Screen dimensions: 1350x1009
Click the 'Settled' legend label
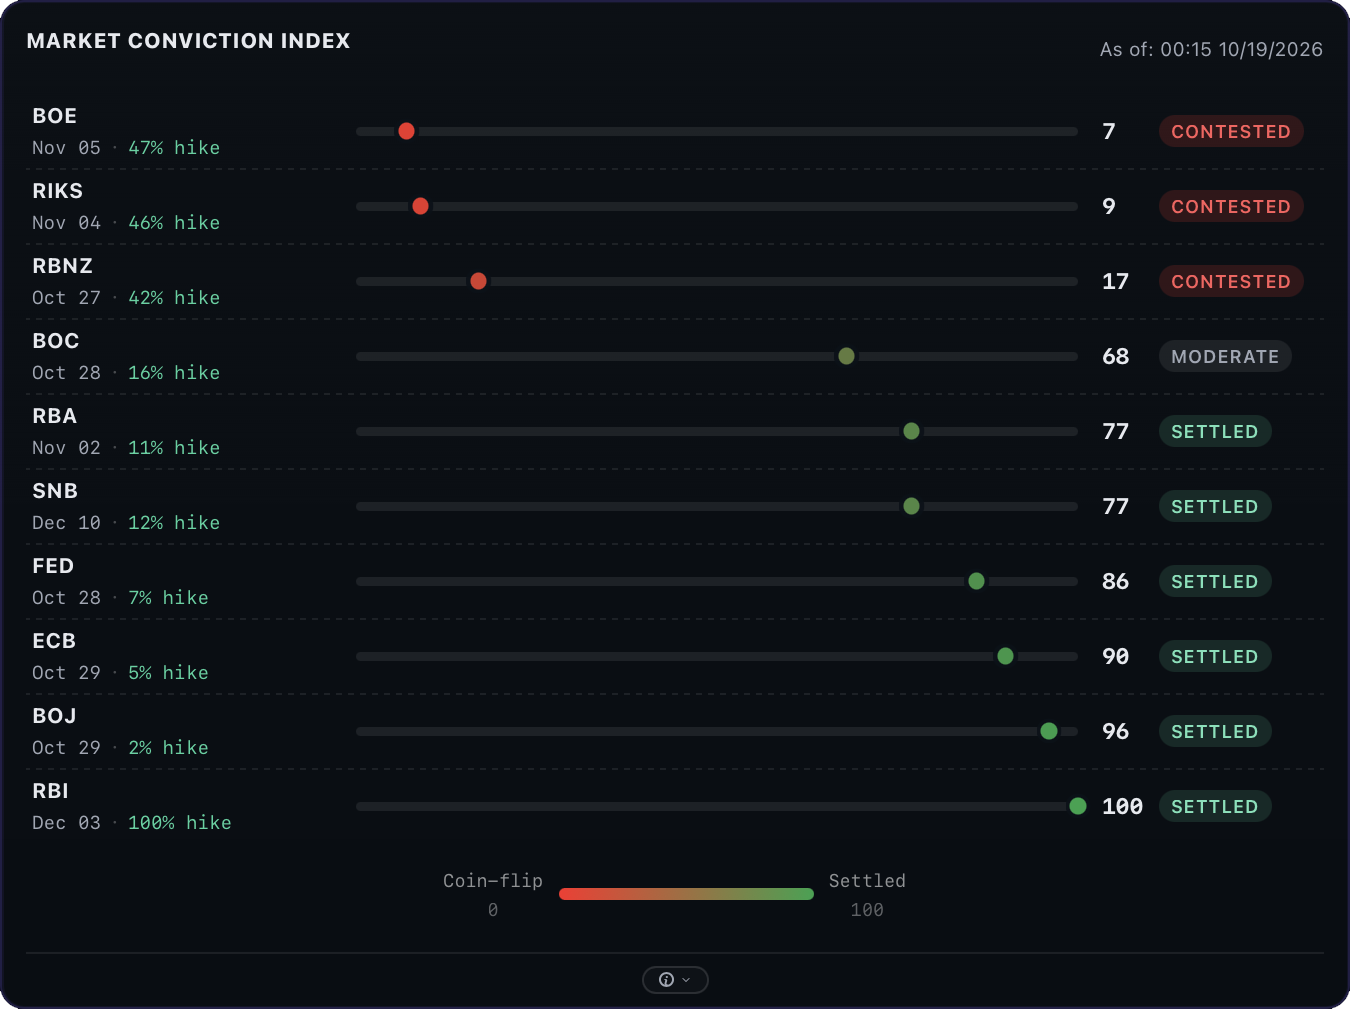coord(867,880)
